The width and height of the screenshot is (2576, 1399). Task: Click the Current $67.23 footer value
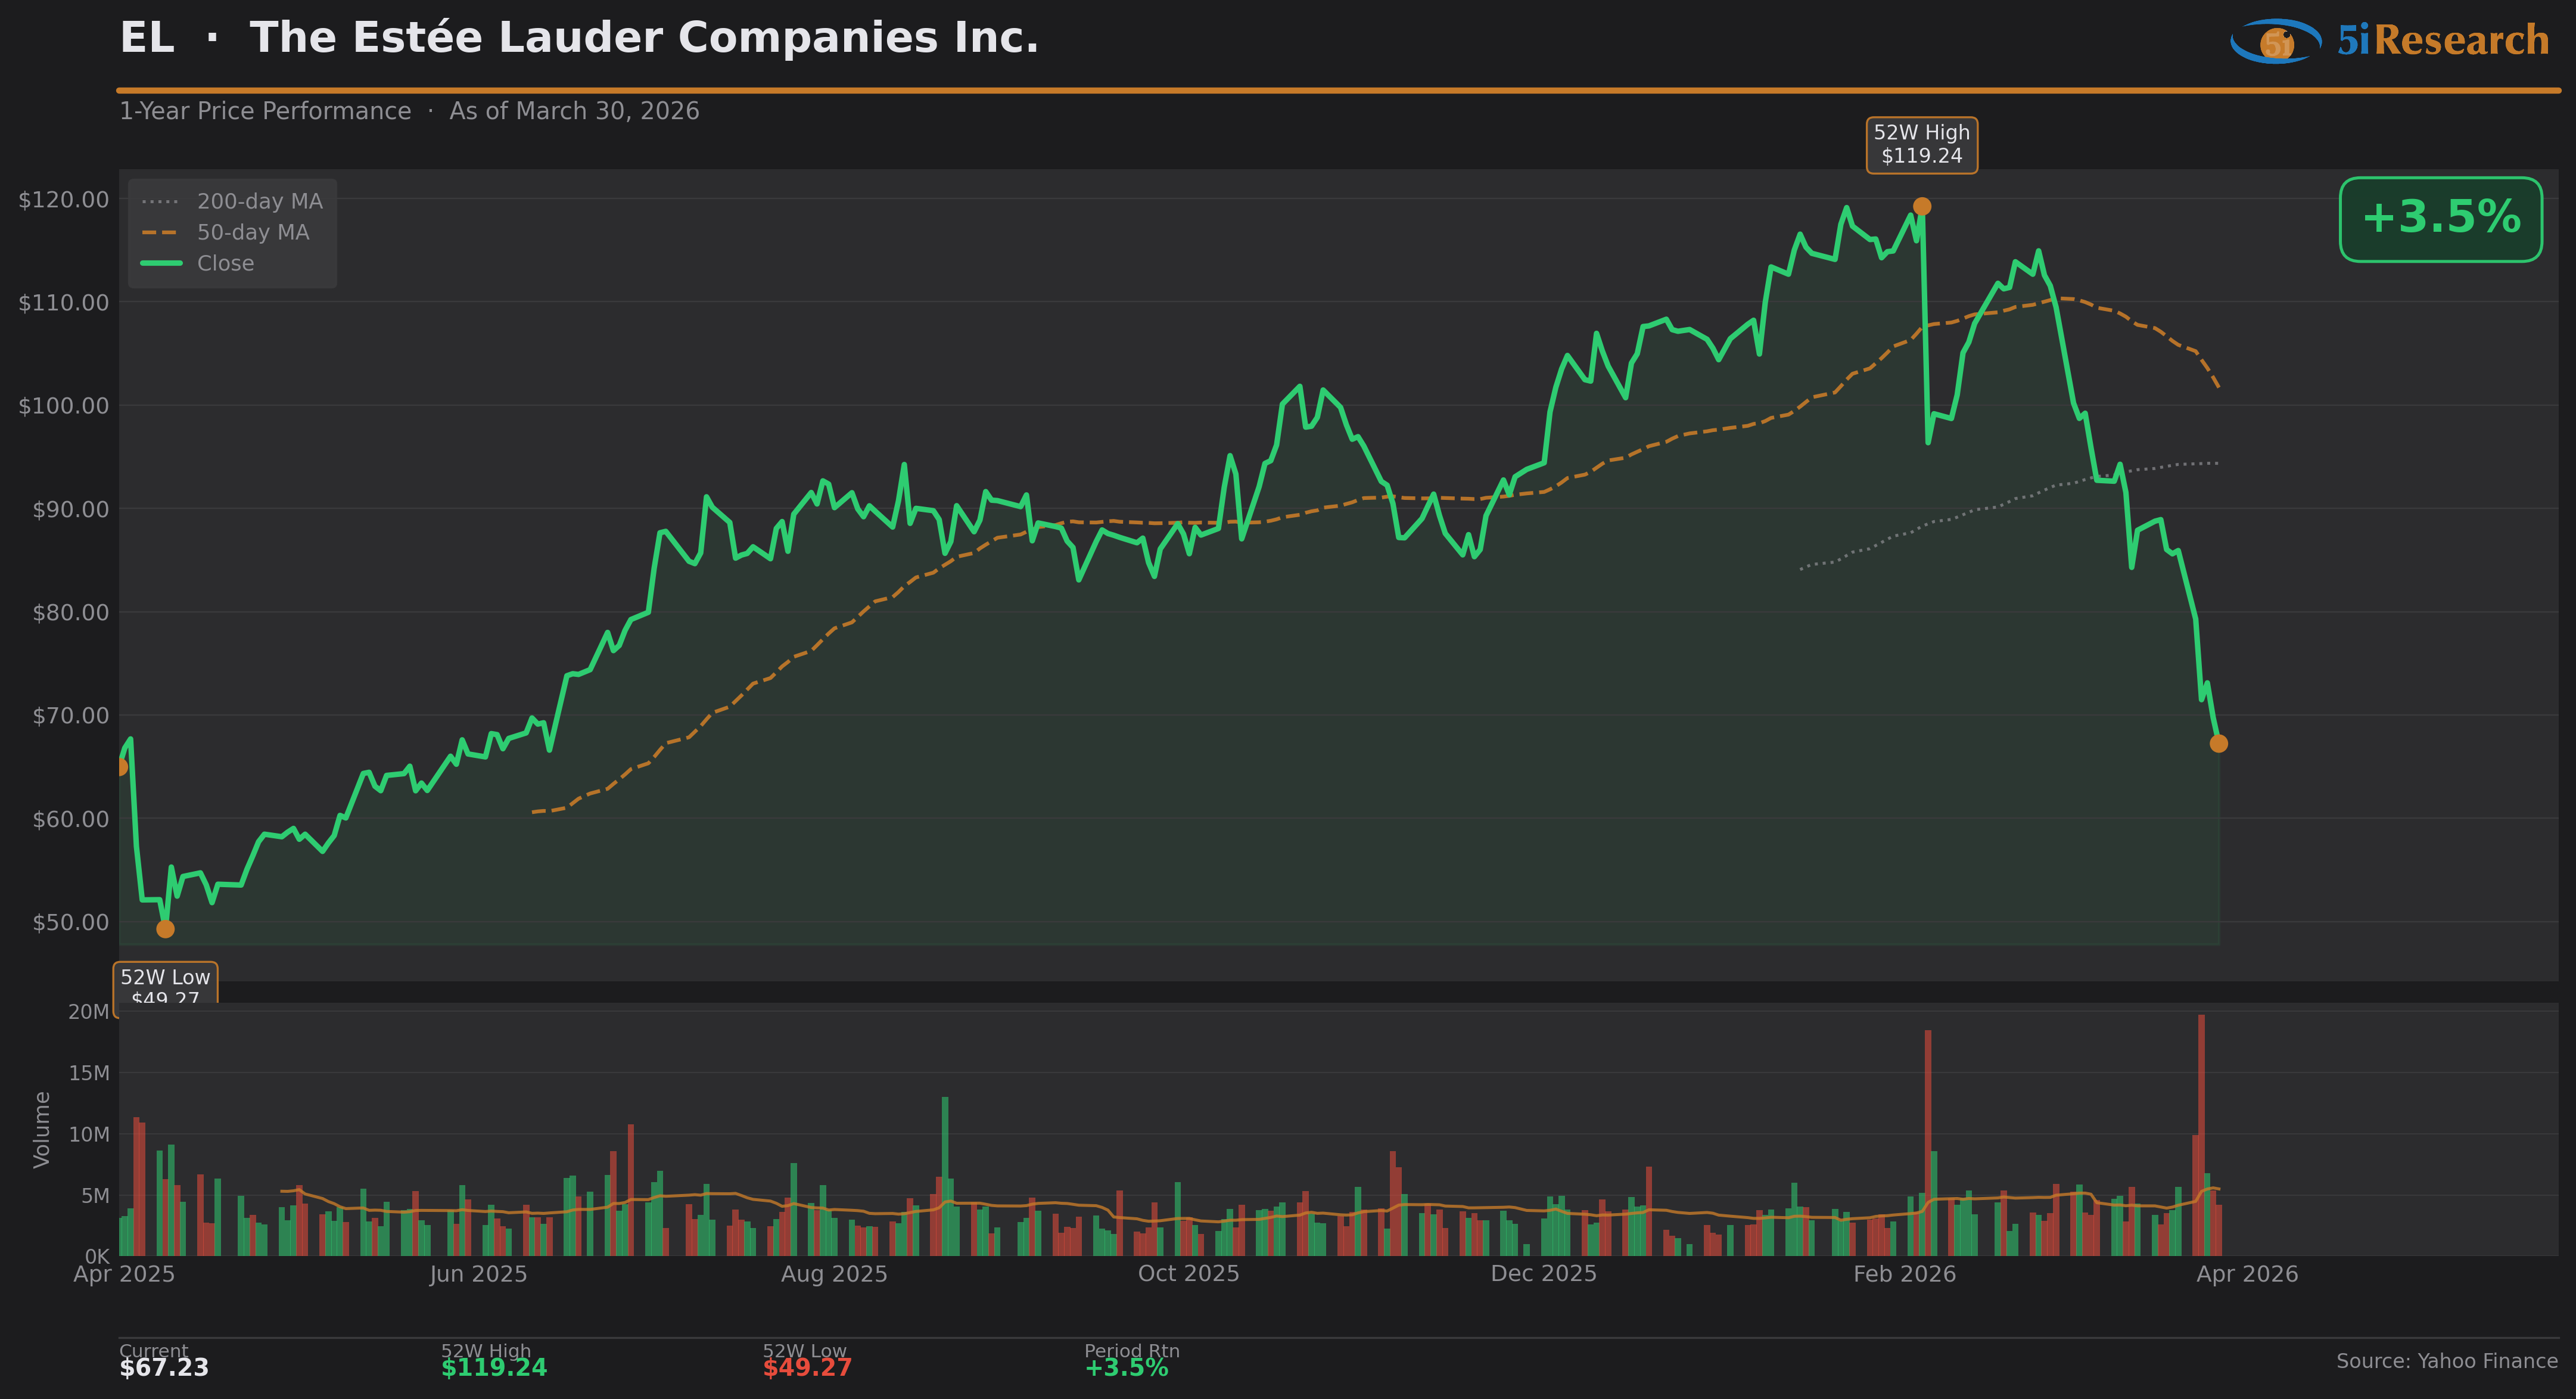(x=164, y=1368)
